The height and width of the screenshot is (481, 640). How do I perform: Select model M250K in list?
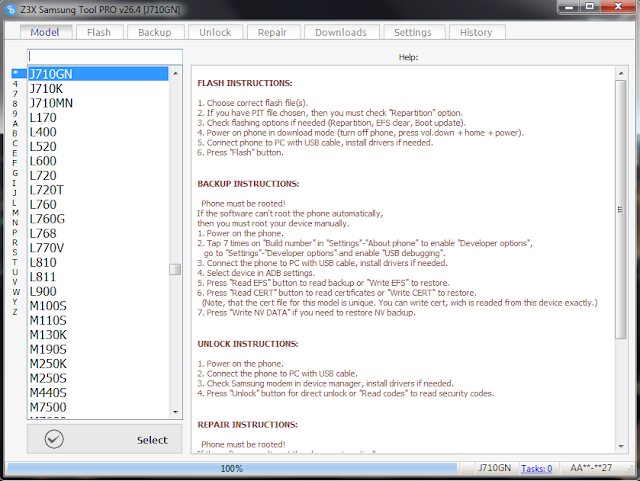click(x=98, y=364)
